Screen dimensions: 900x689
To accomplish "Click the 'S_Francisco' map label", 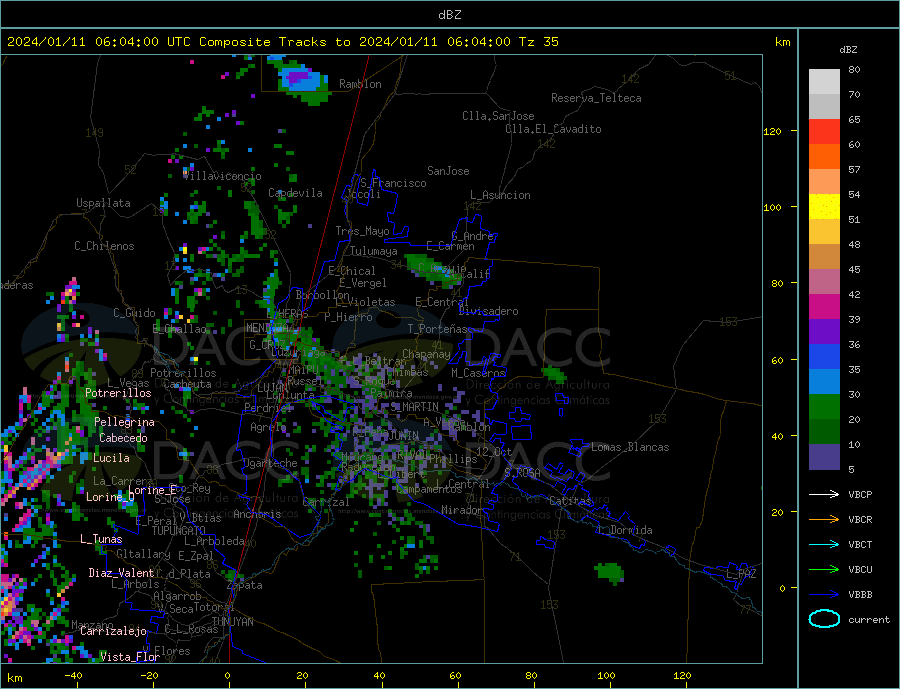I will click(393, 183).
